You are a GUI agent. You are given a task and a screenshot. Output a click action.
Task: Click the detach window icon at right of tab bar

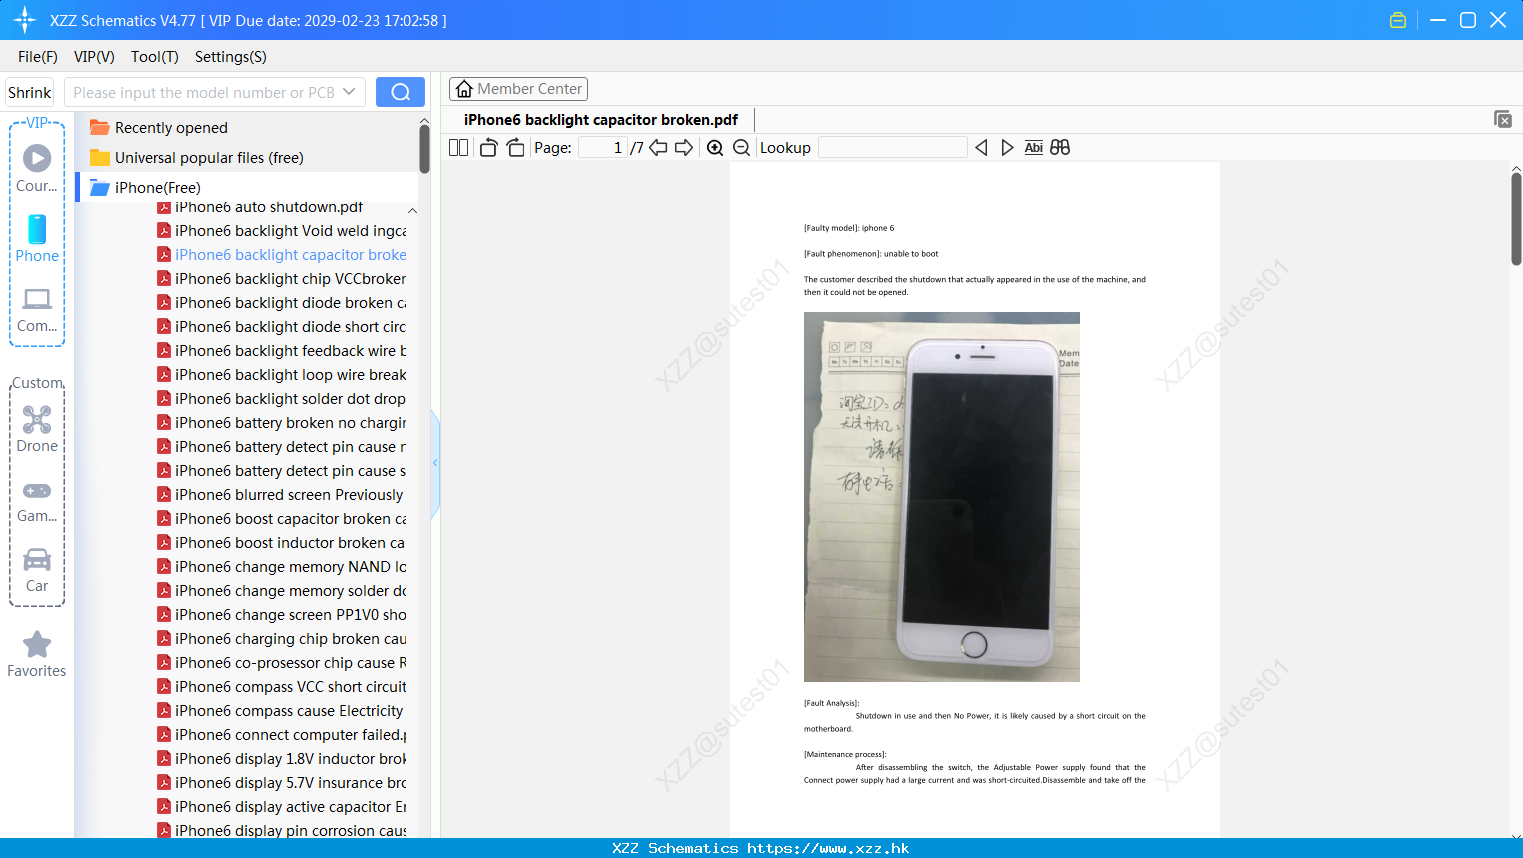(1503, 119)
